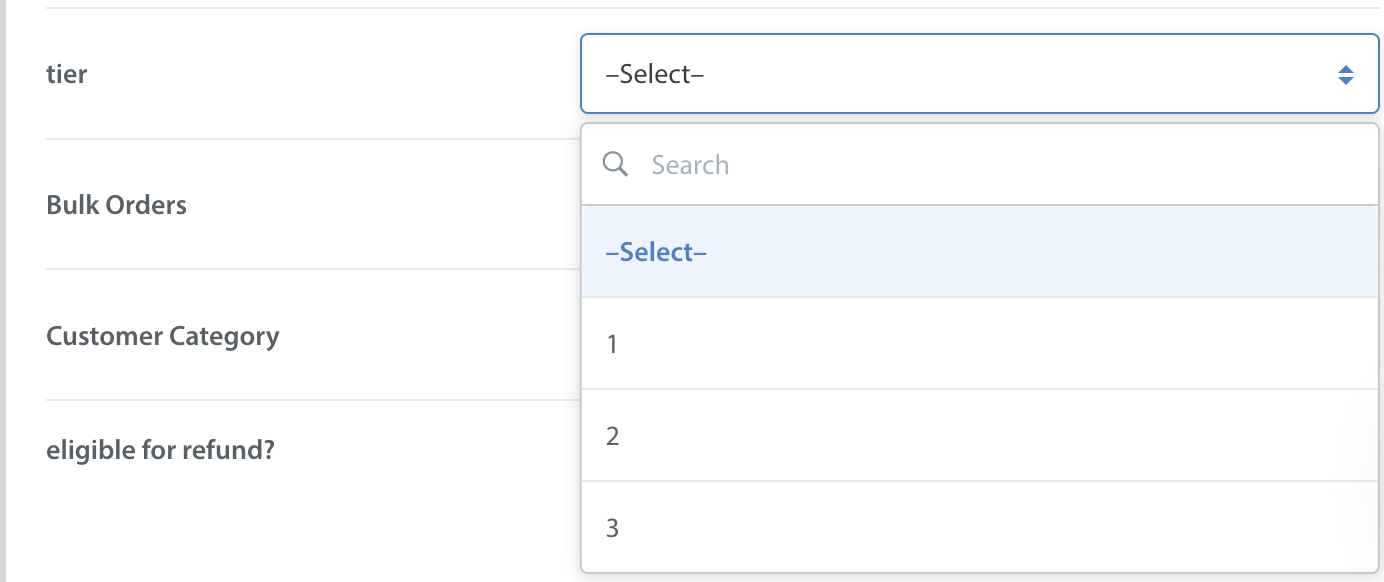The image size is (1384, 582).
Task: Click the blue –Select– text in list
Action: coord(656,252)
